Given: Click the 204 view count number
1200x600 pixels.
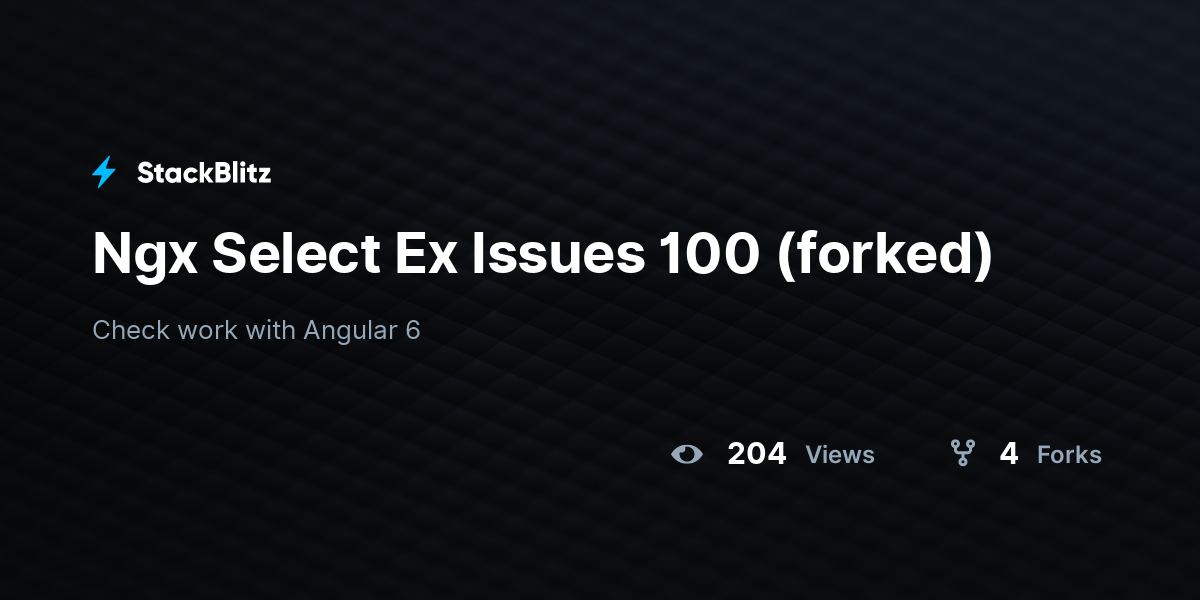Looking at the screenshot, I should (757, 454).
